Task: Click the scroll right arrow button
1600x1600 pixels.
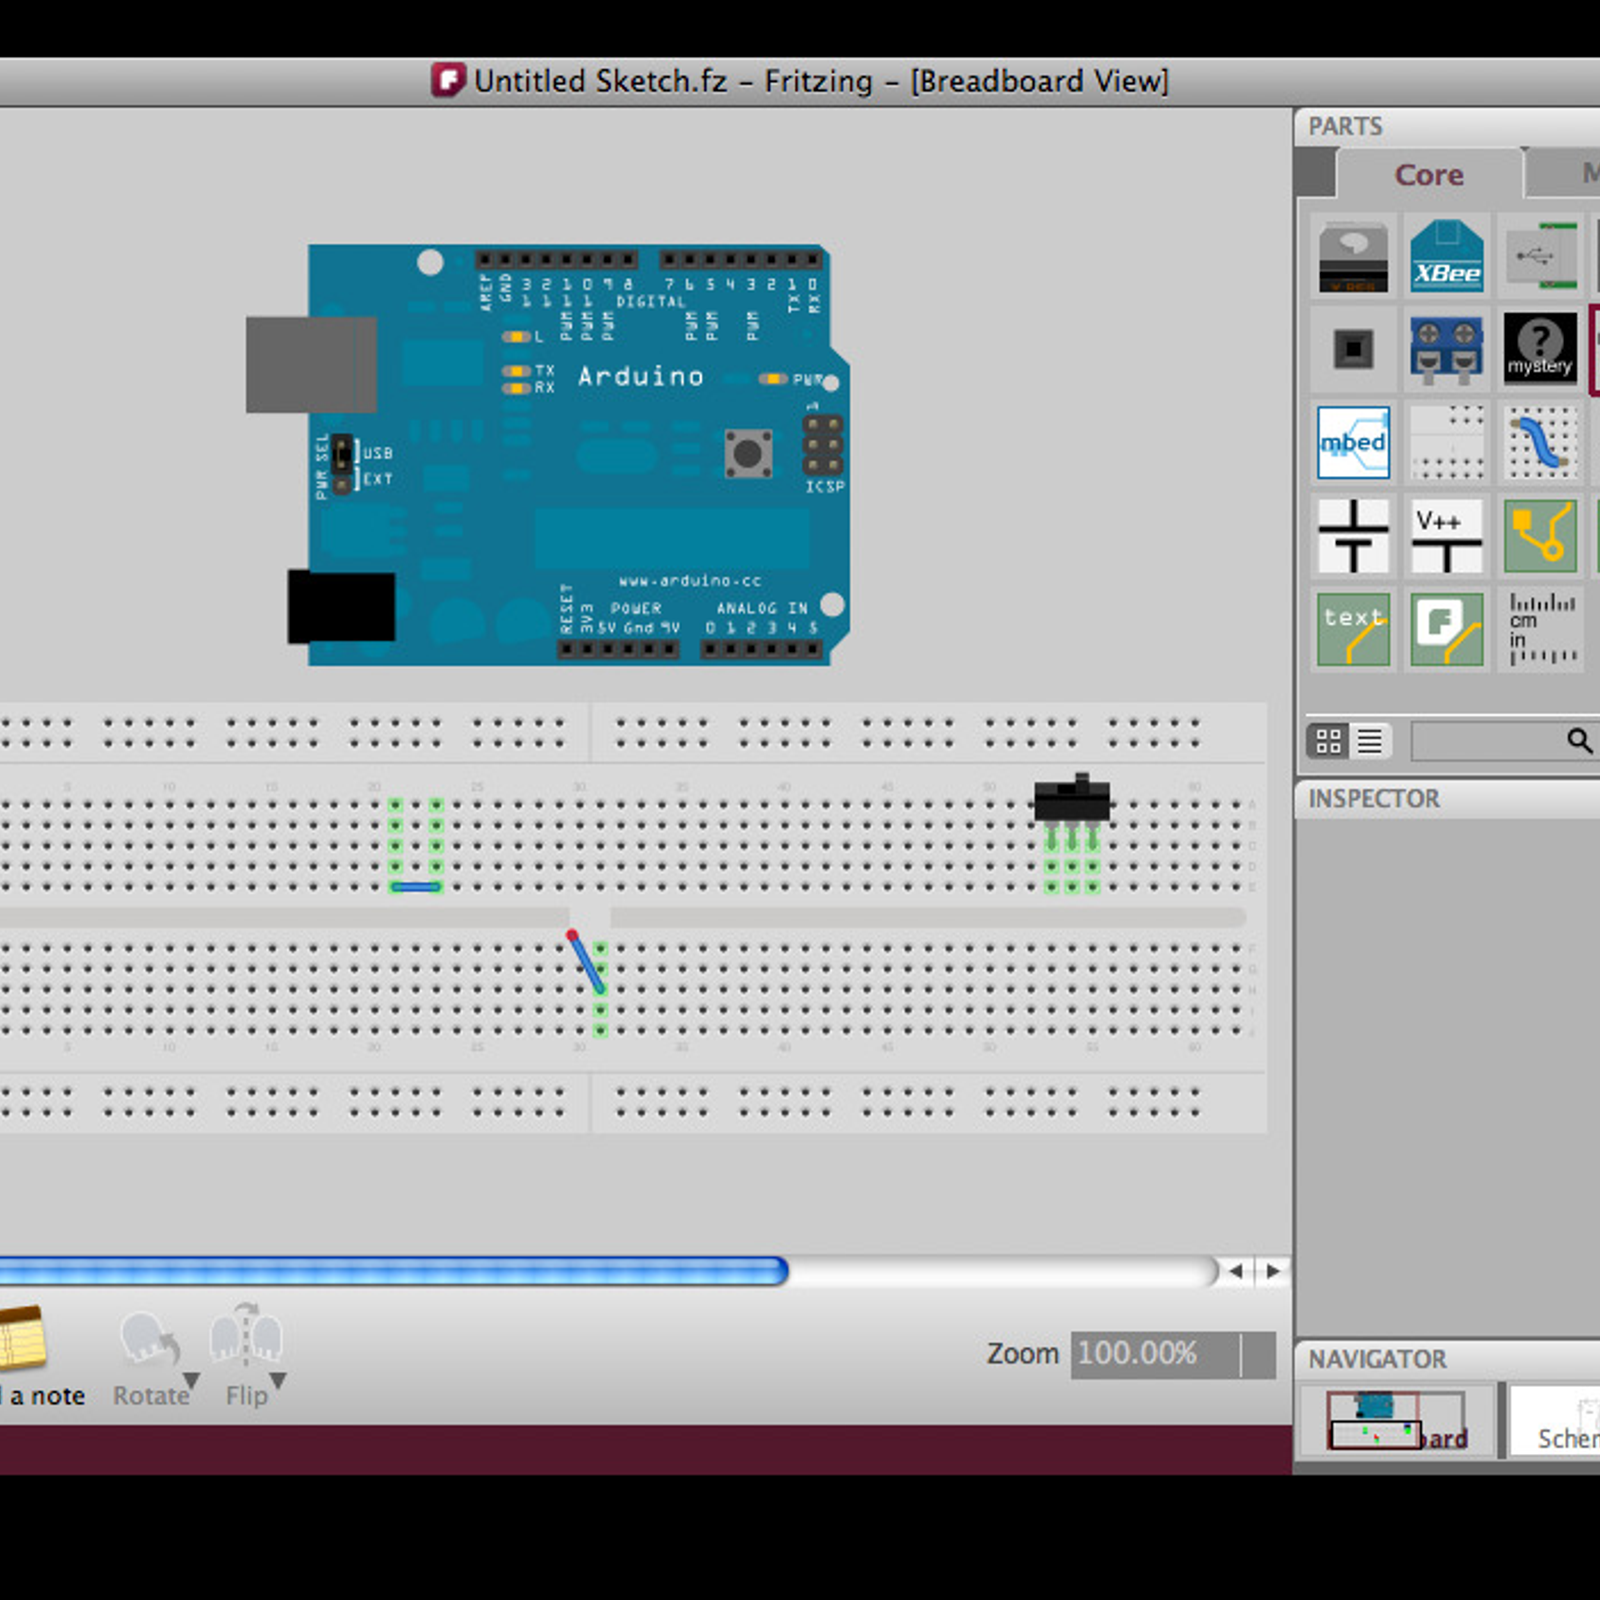Action: click(x=1273, y=1271)
